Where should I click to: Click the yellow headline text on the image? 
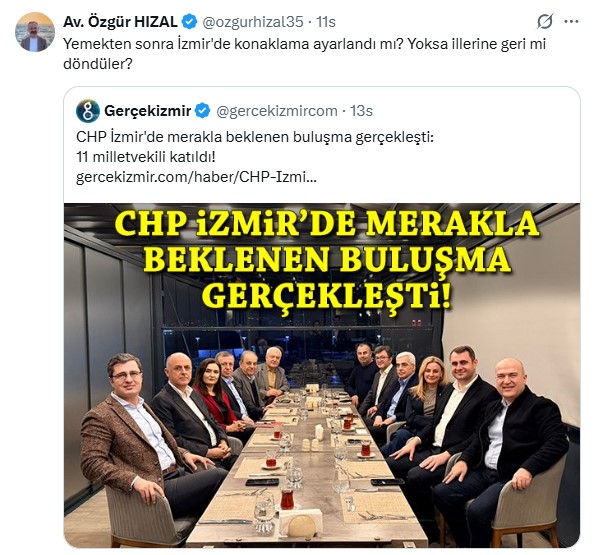point(327,261)
